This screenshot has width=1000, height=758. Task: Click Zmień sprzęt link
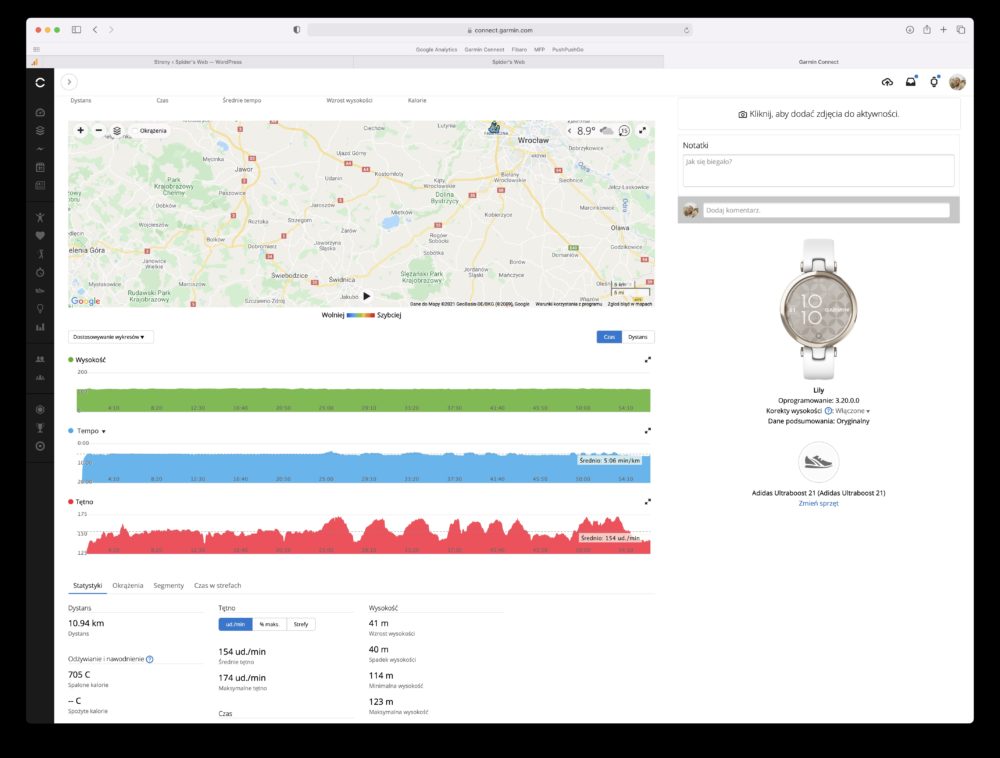coord(818,503)
